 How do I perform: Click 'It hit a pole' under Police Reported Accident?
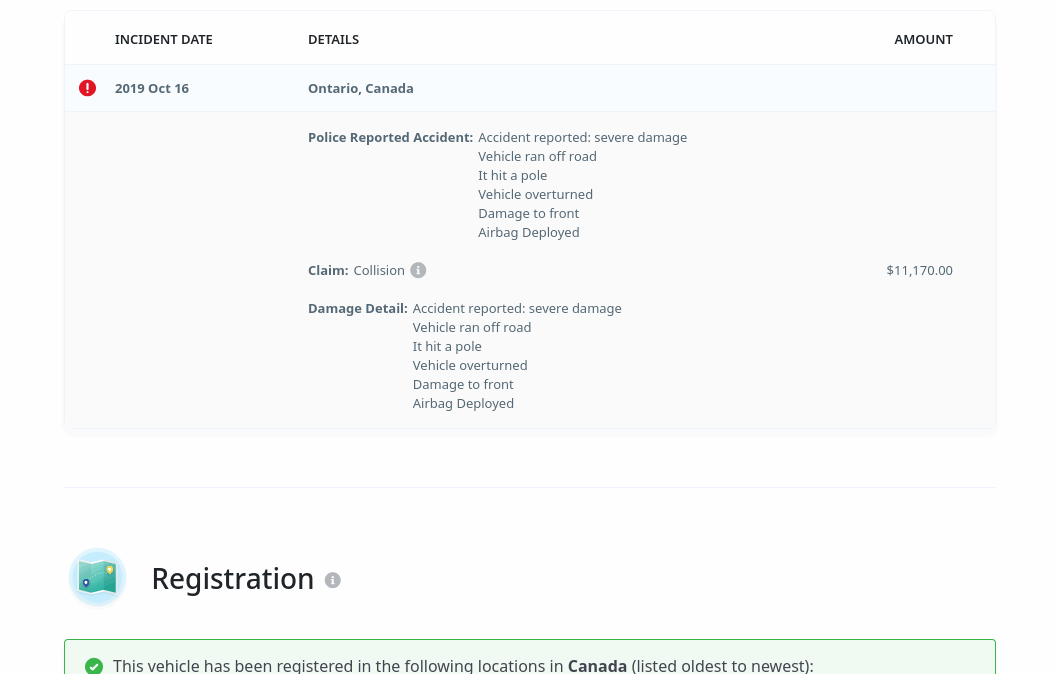(513, 176)
